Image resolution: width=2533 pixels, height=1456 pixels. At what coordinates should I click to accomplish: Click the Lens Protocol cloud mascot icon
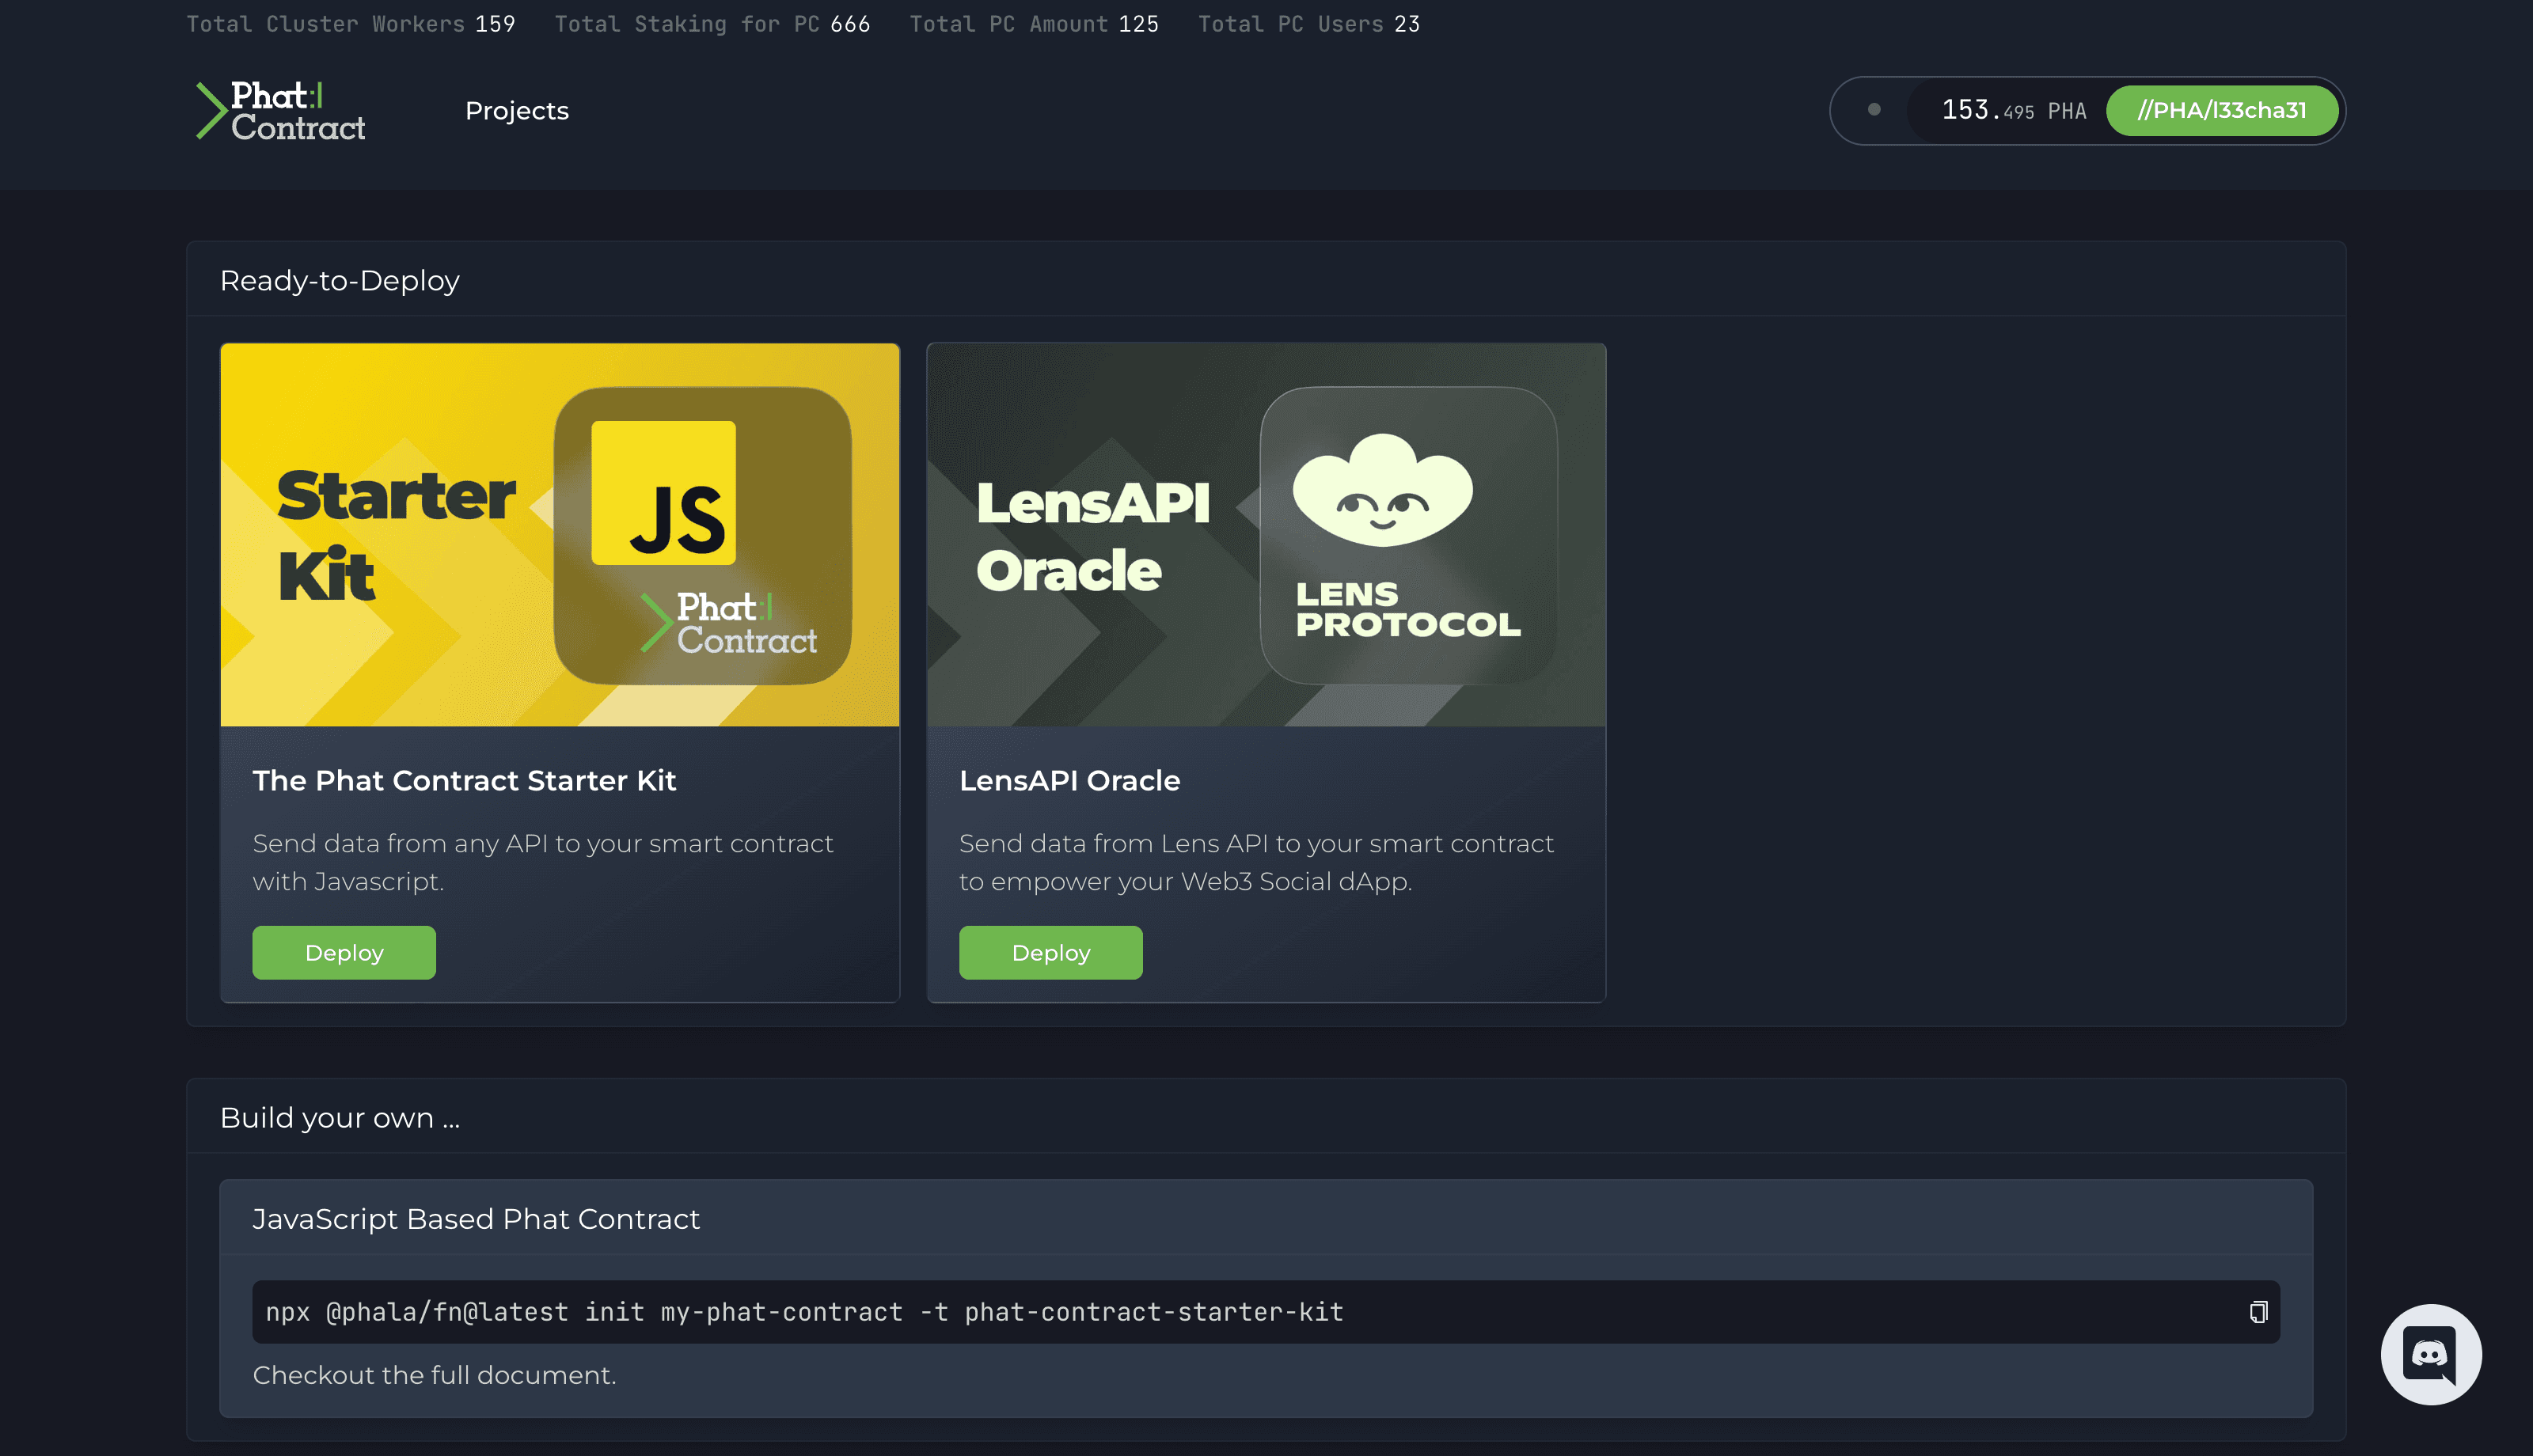pos(1382,491)
